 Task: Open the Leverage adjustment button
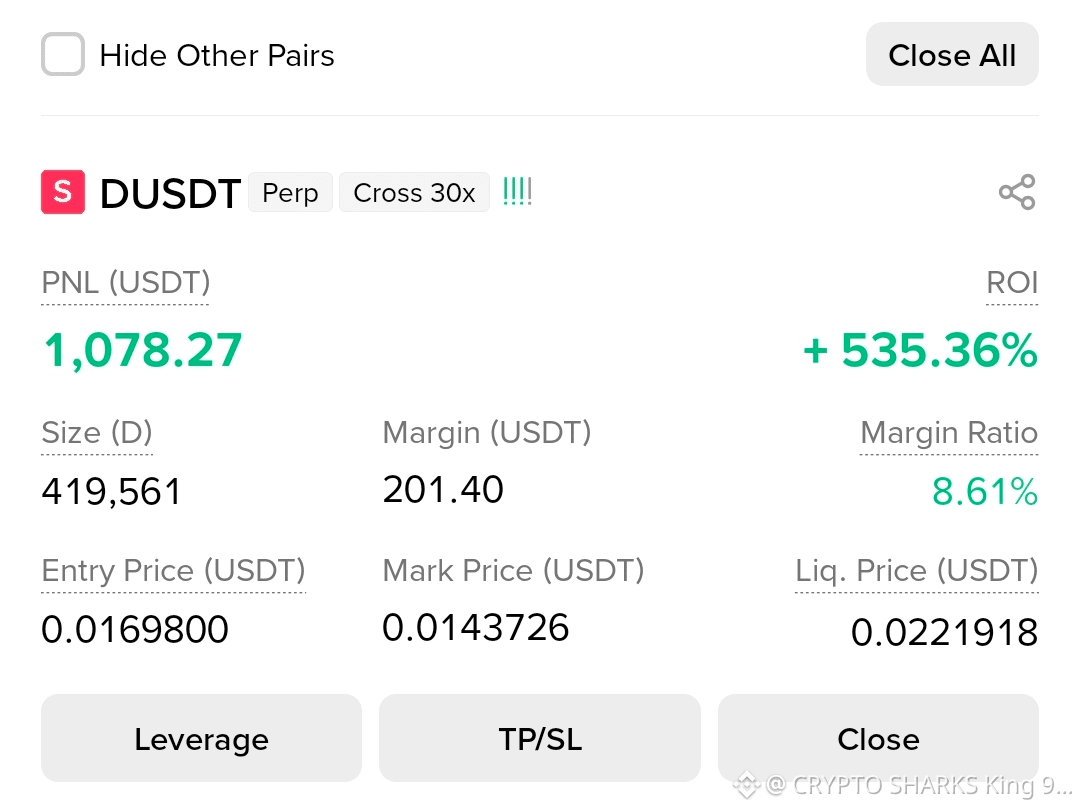(x=201, y=738)
